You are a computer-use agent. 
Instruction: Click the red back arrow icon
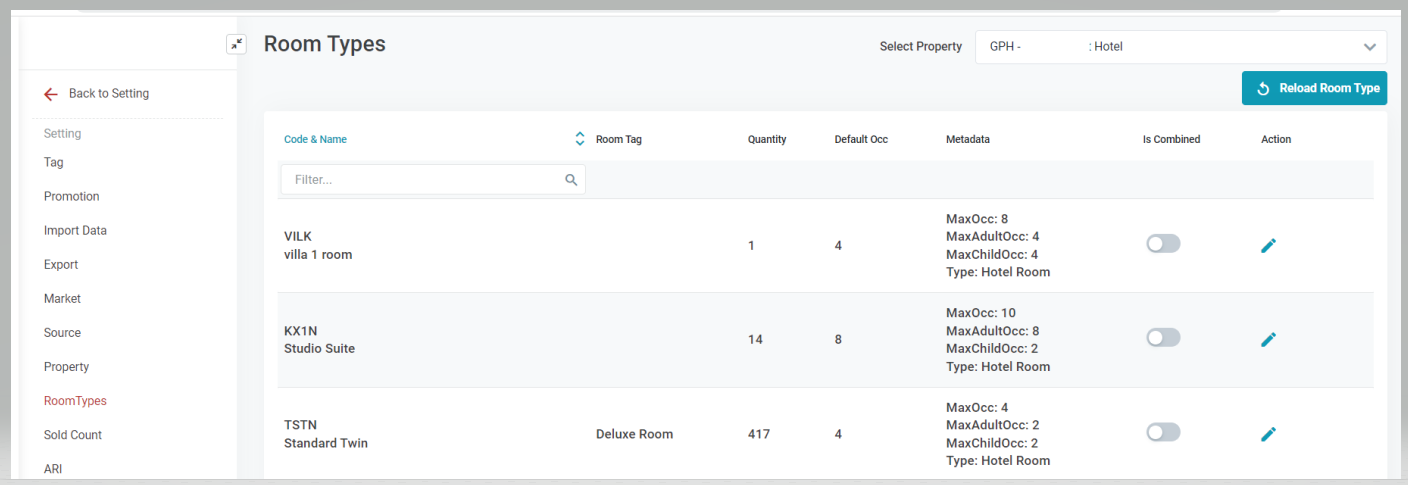pos(51,94)
